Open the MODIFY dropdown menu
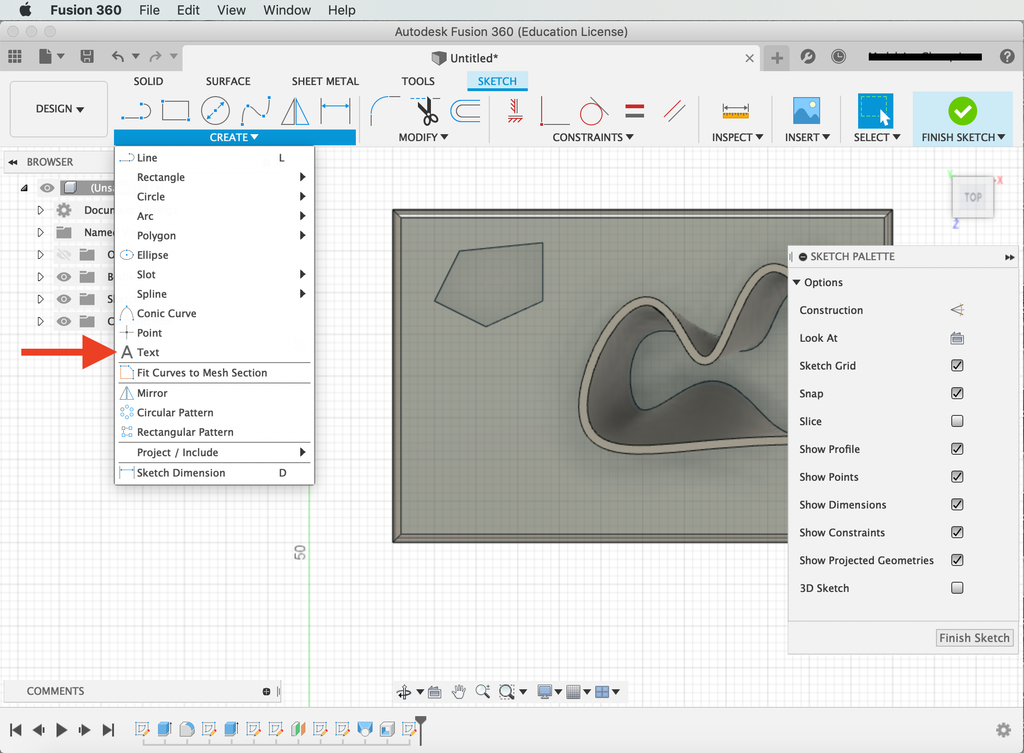 pyautogui.click(x=423, y=137)
